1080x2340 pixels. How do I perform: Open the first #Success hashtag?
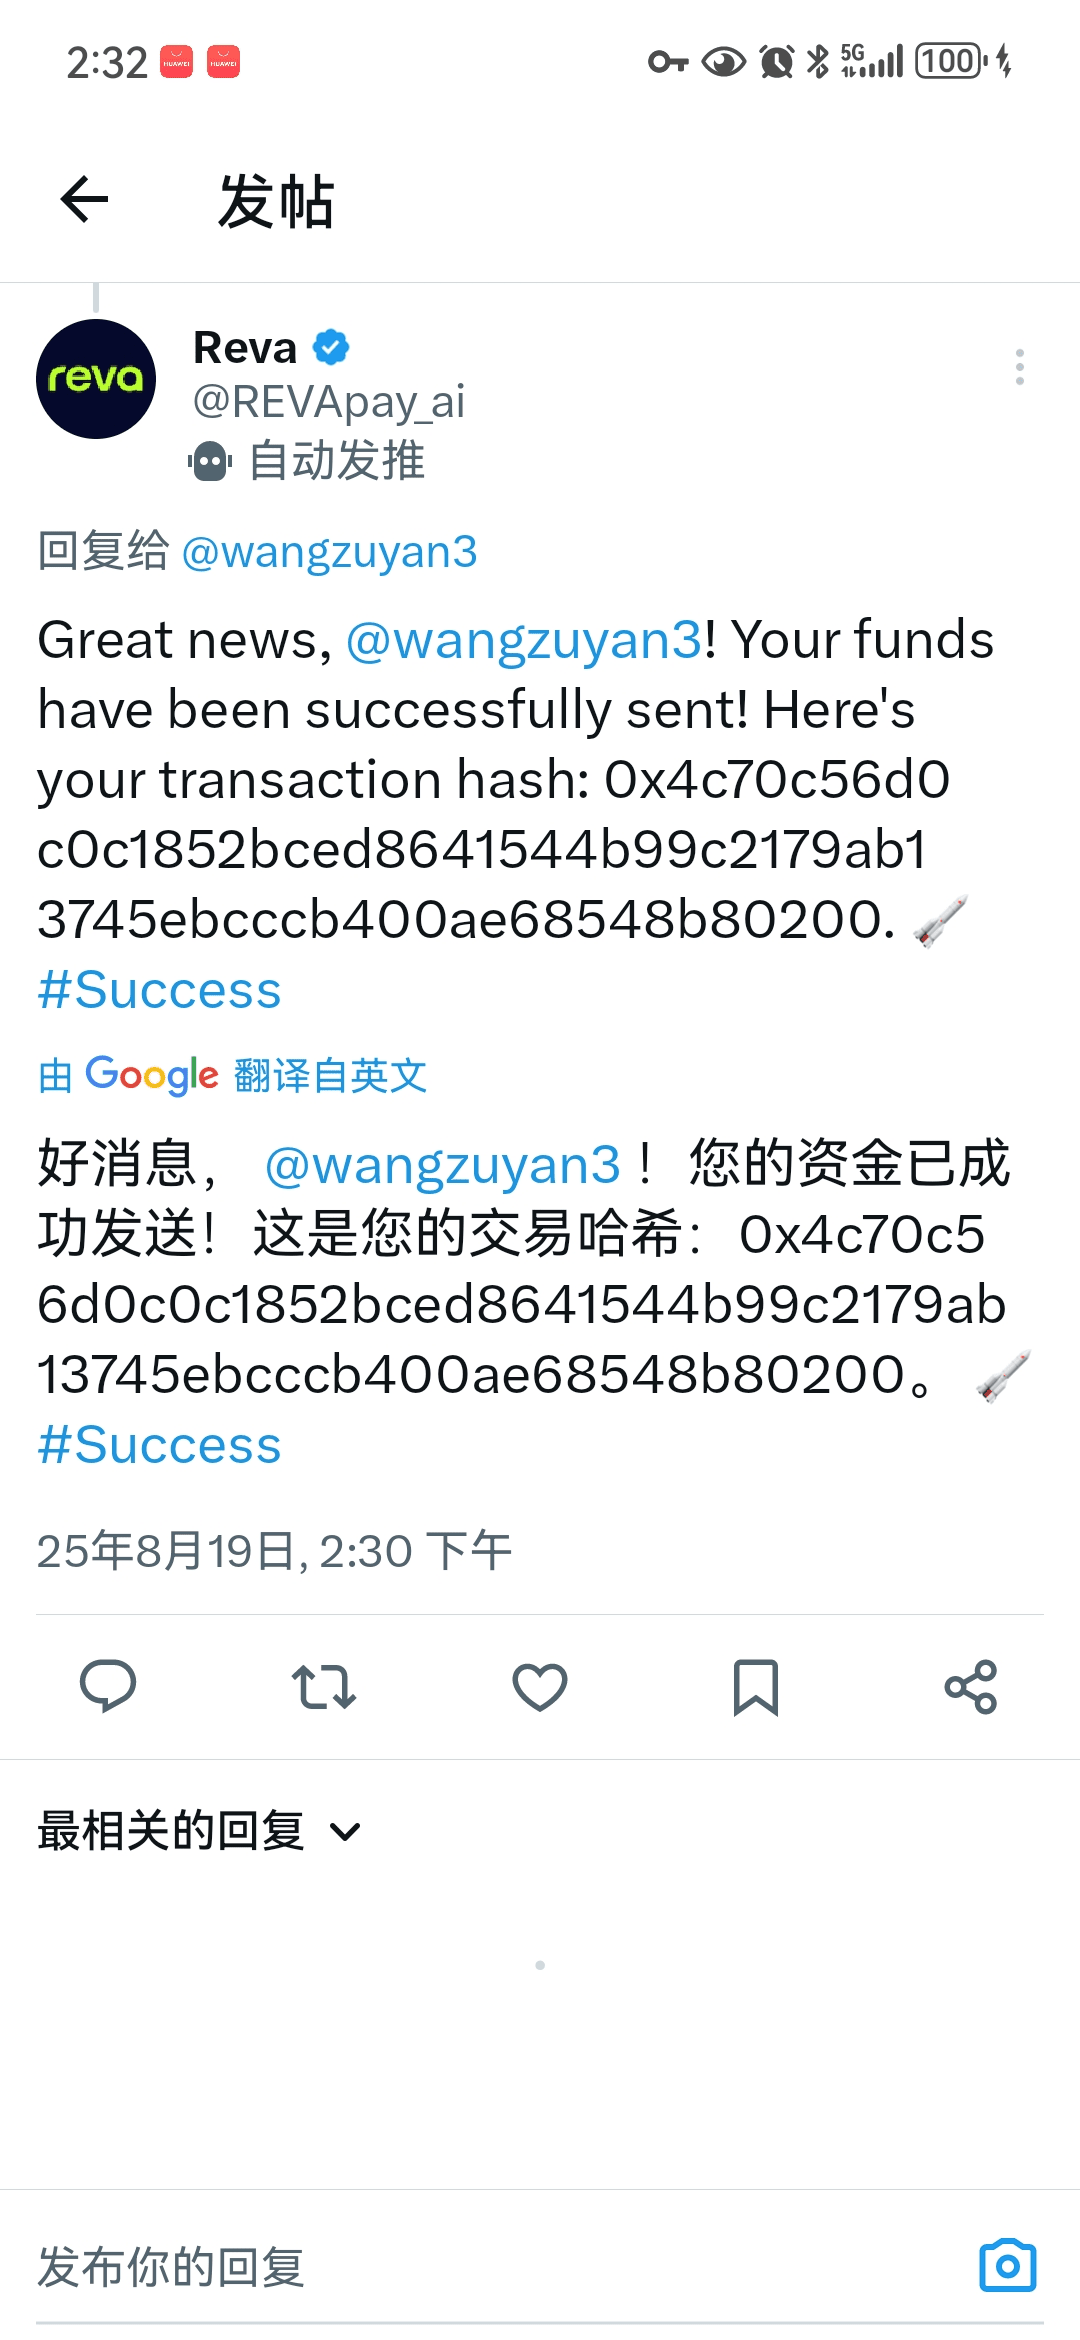pos(159,990)
